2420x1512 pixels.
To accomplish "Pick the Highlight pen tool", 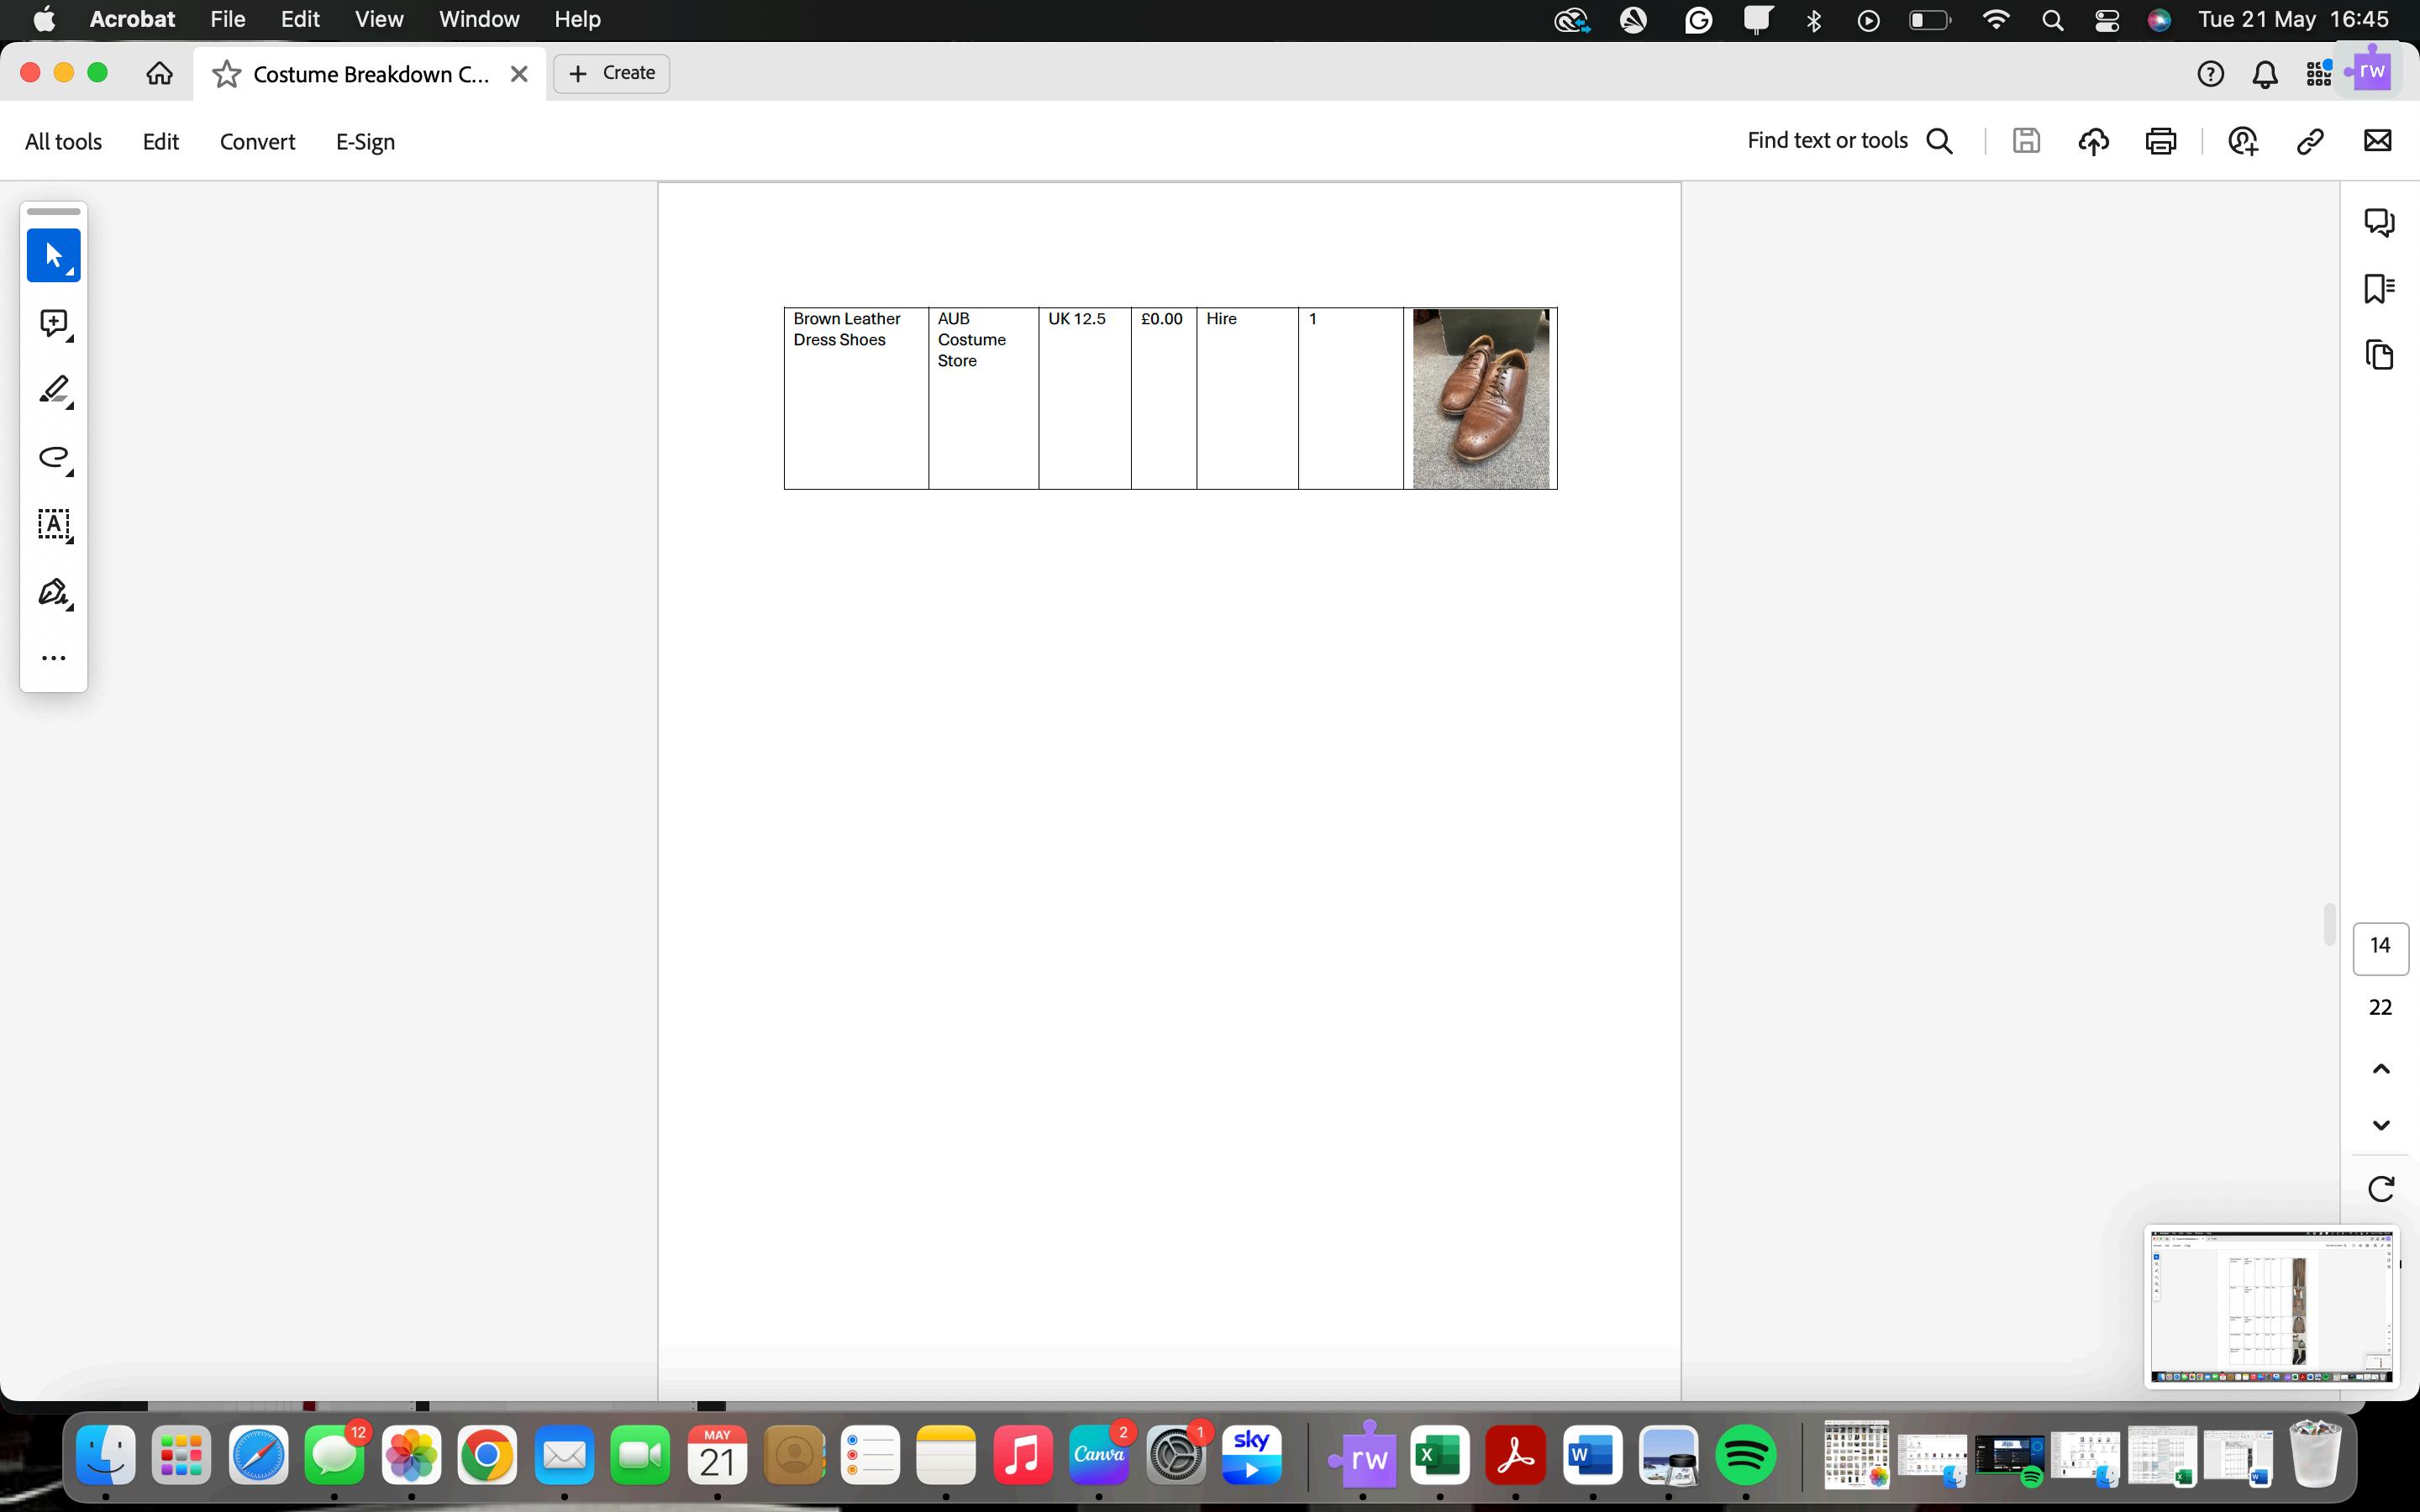I will pyautogui.click(x=53, y=390).
